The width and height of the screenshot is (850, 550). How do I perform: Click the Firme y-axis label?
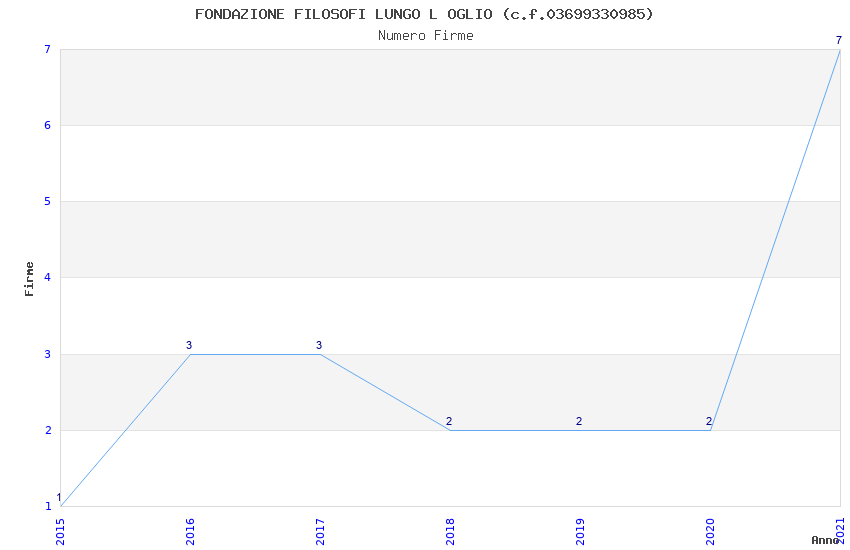click(29, 279)
